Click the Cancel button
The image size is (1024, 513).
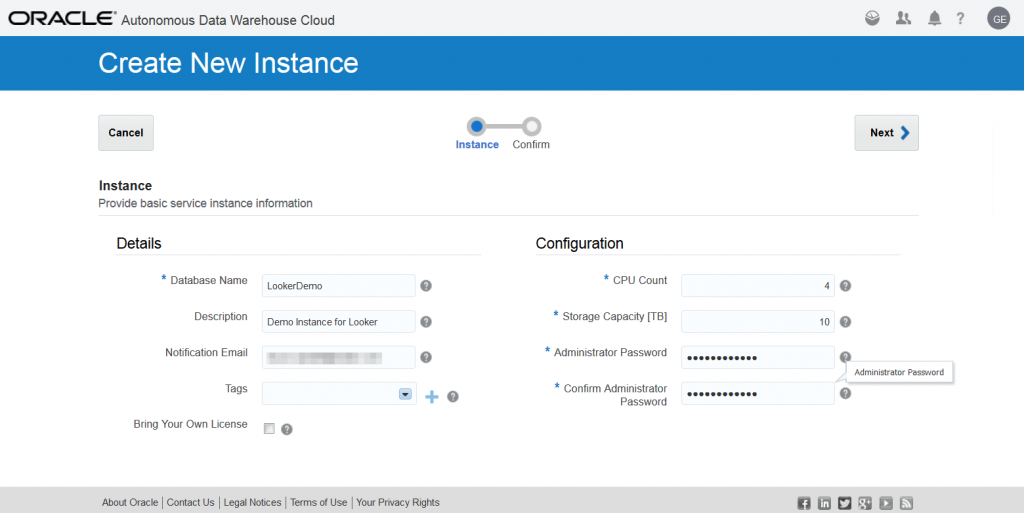coord(126,133)
